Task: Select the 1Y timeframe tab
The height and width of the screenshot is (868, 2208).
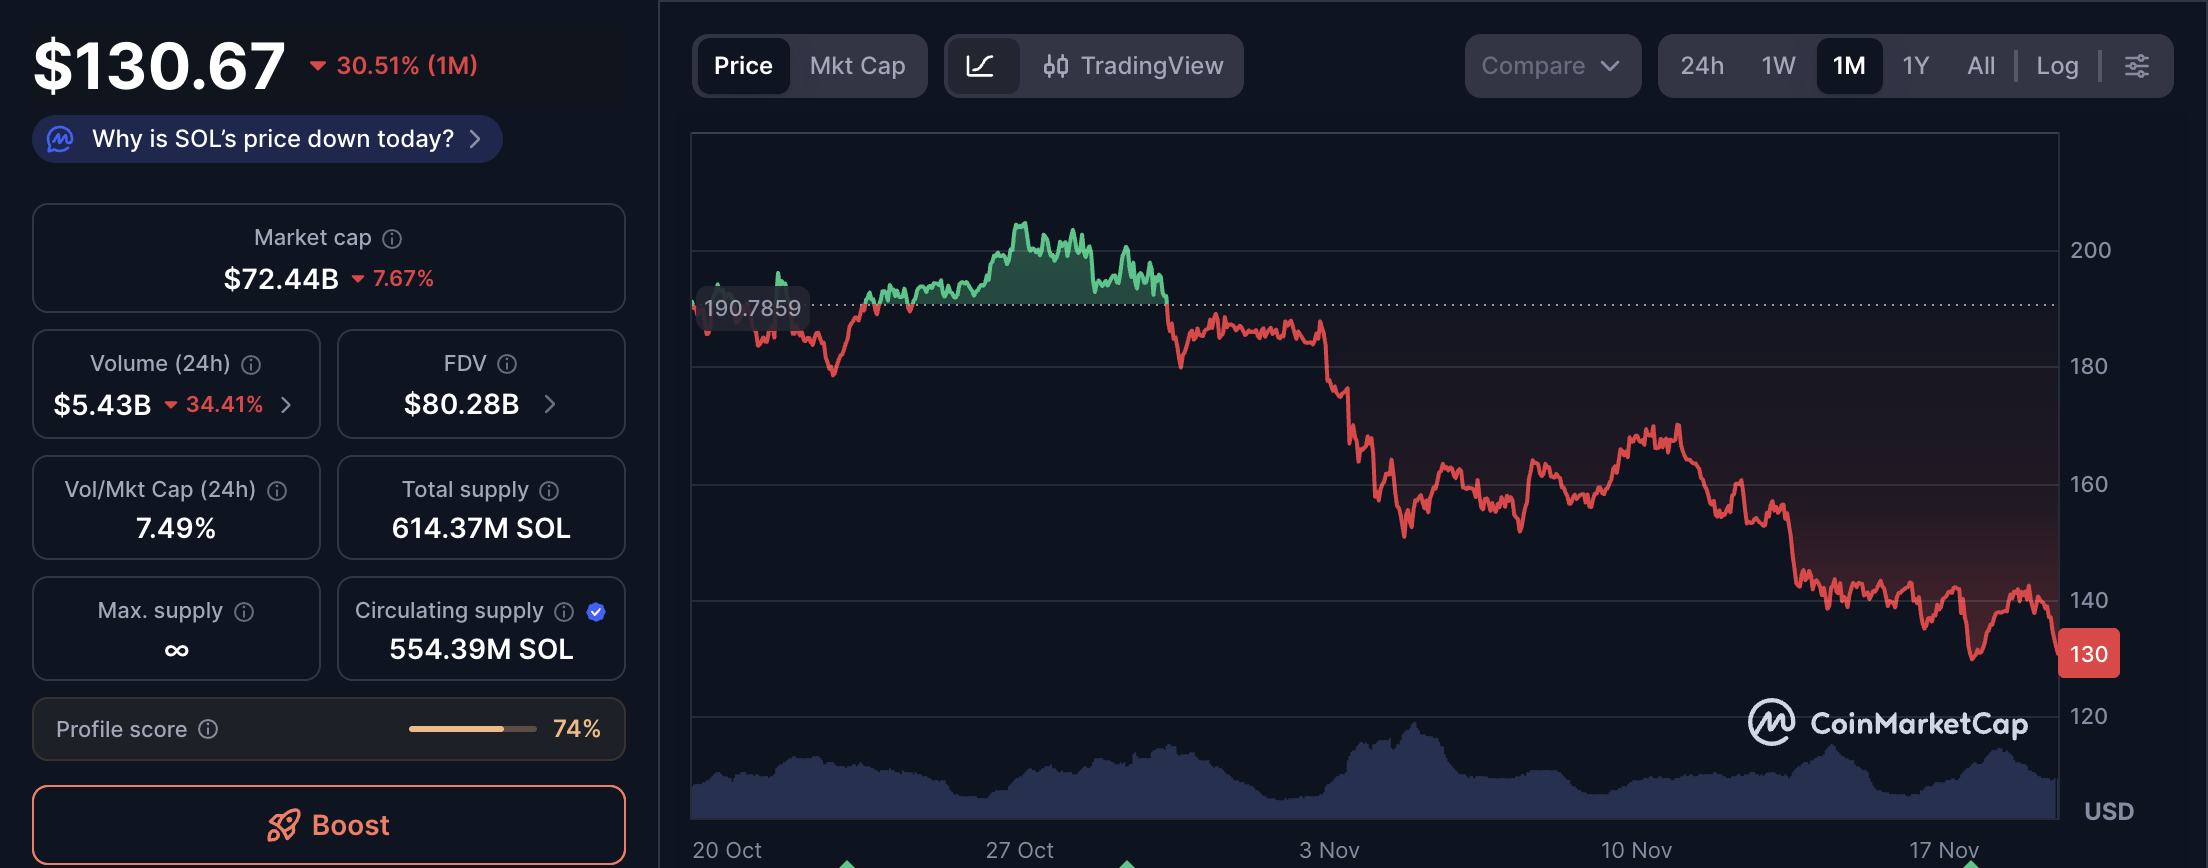Action: coord(1916,65)
